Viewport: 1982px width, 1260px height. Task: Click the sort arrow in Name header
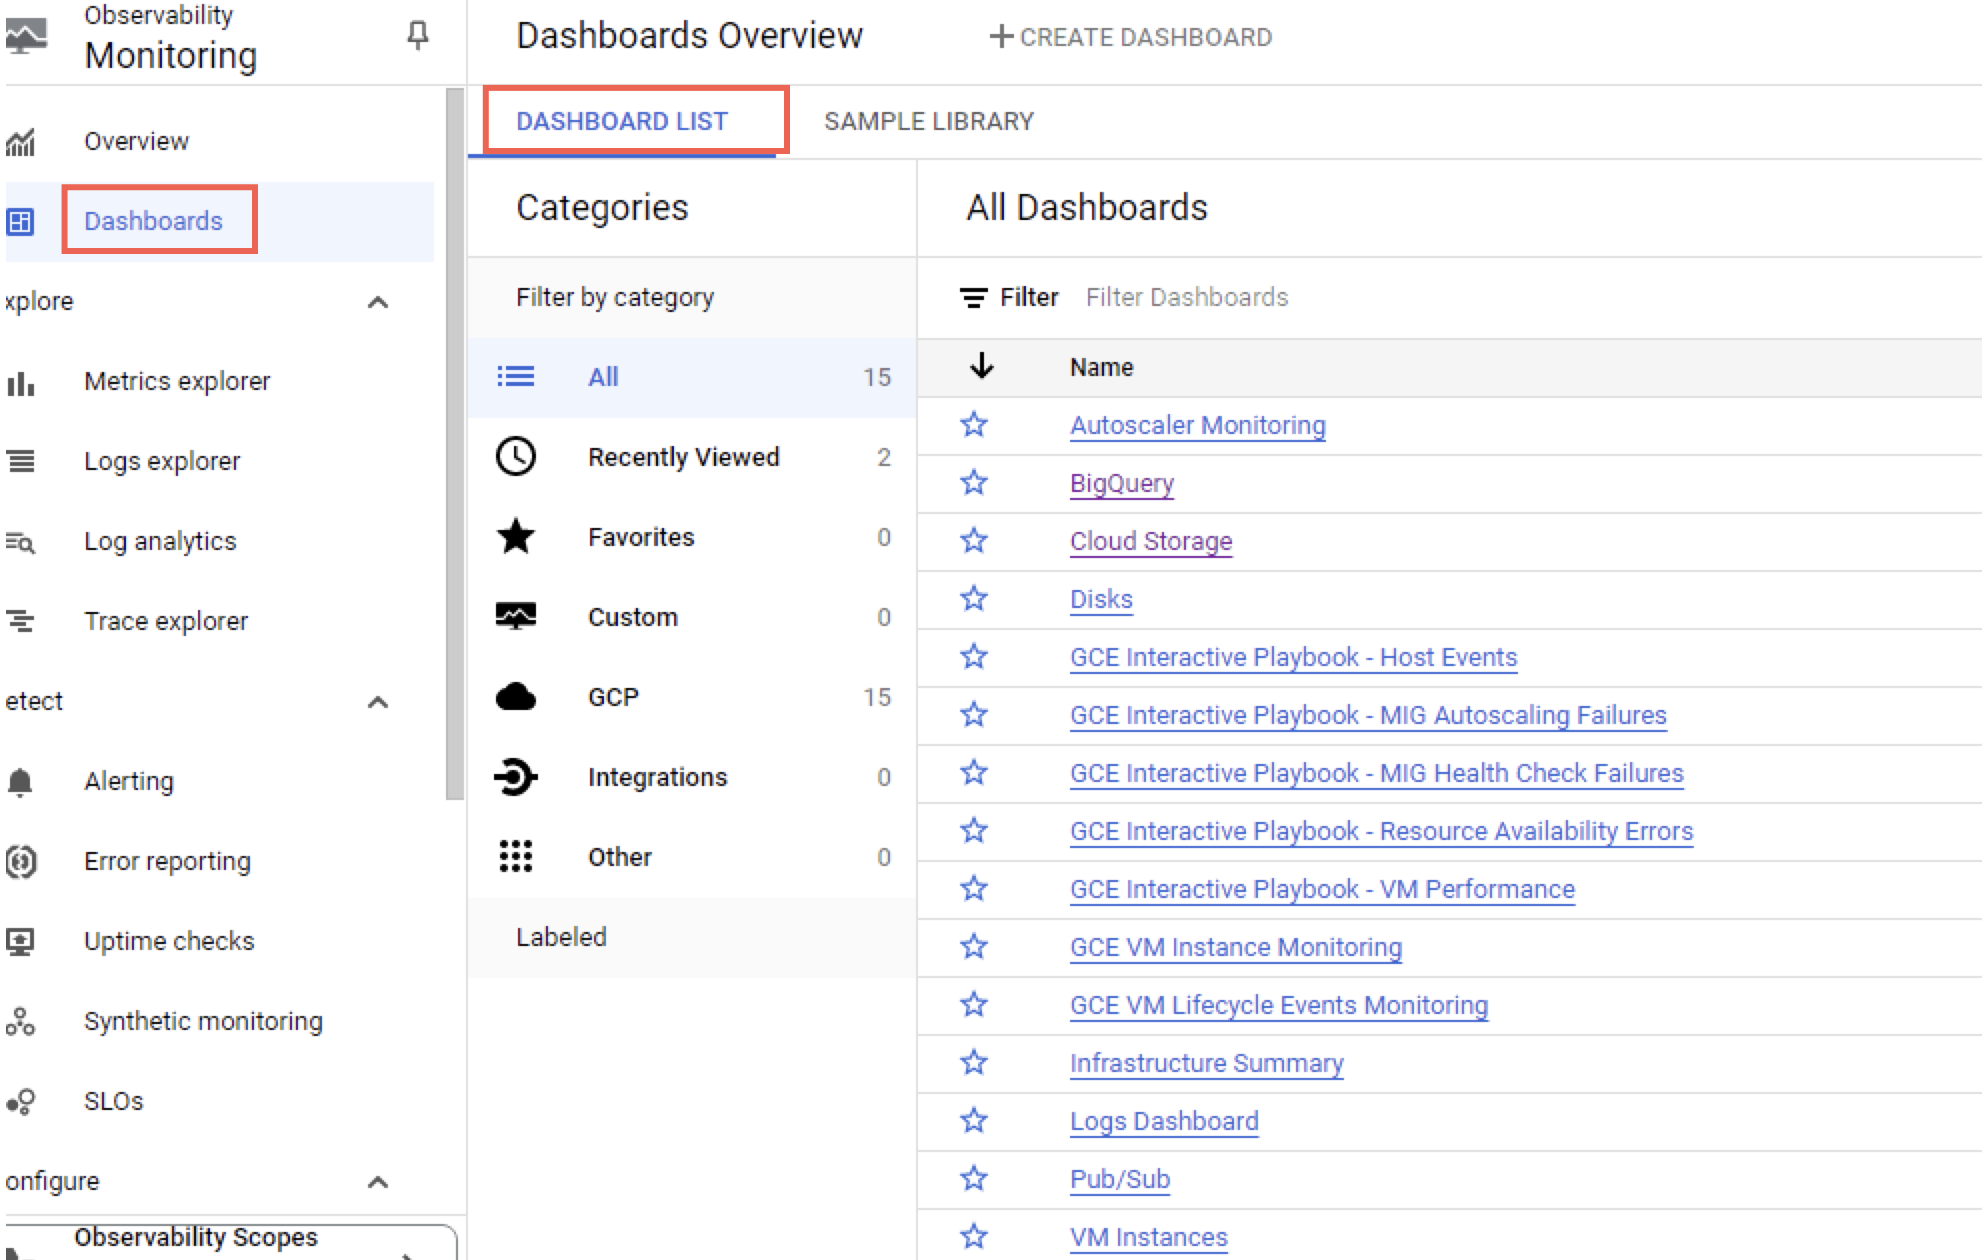982,366
